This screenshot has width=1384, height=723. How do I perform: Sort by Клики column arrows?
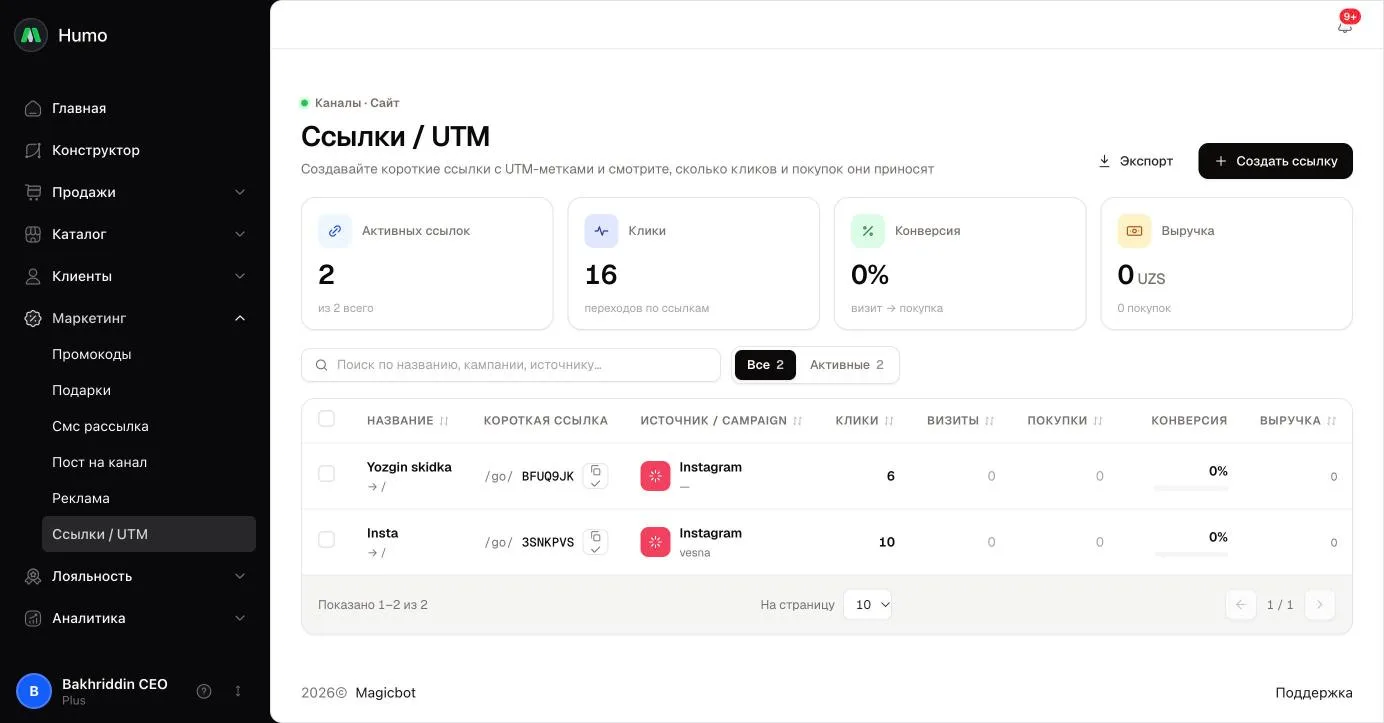point(889,421)
